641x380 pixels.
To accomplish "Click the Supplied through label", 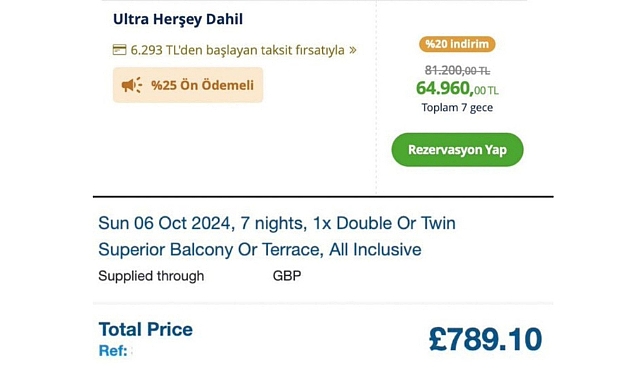I will pyautogui.click(x=151, y=276).
